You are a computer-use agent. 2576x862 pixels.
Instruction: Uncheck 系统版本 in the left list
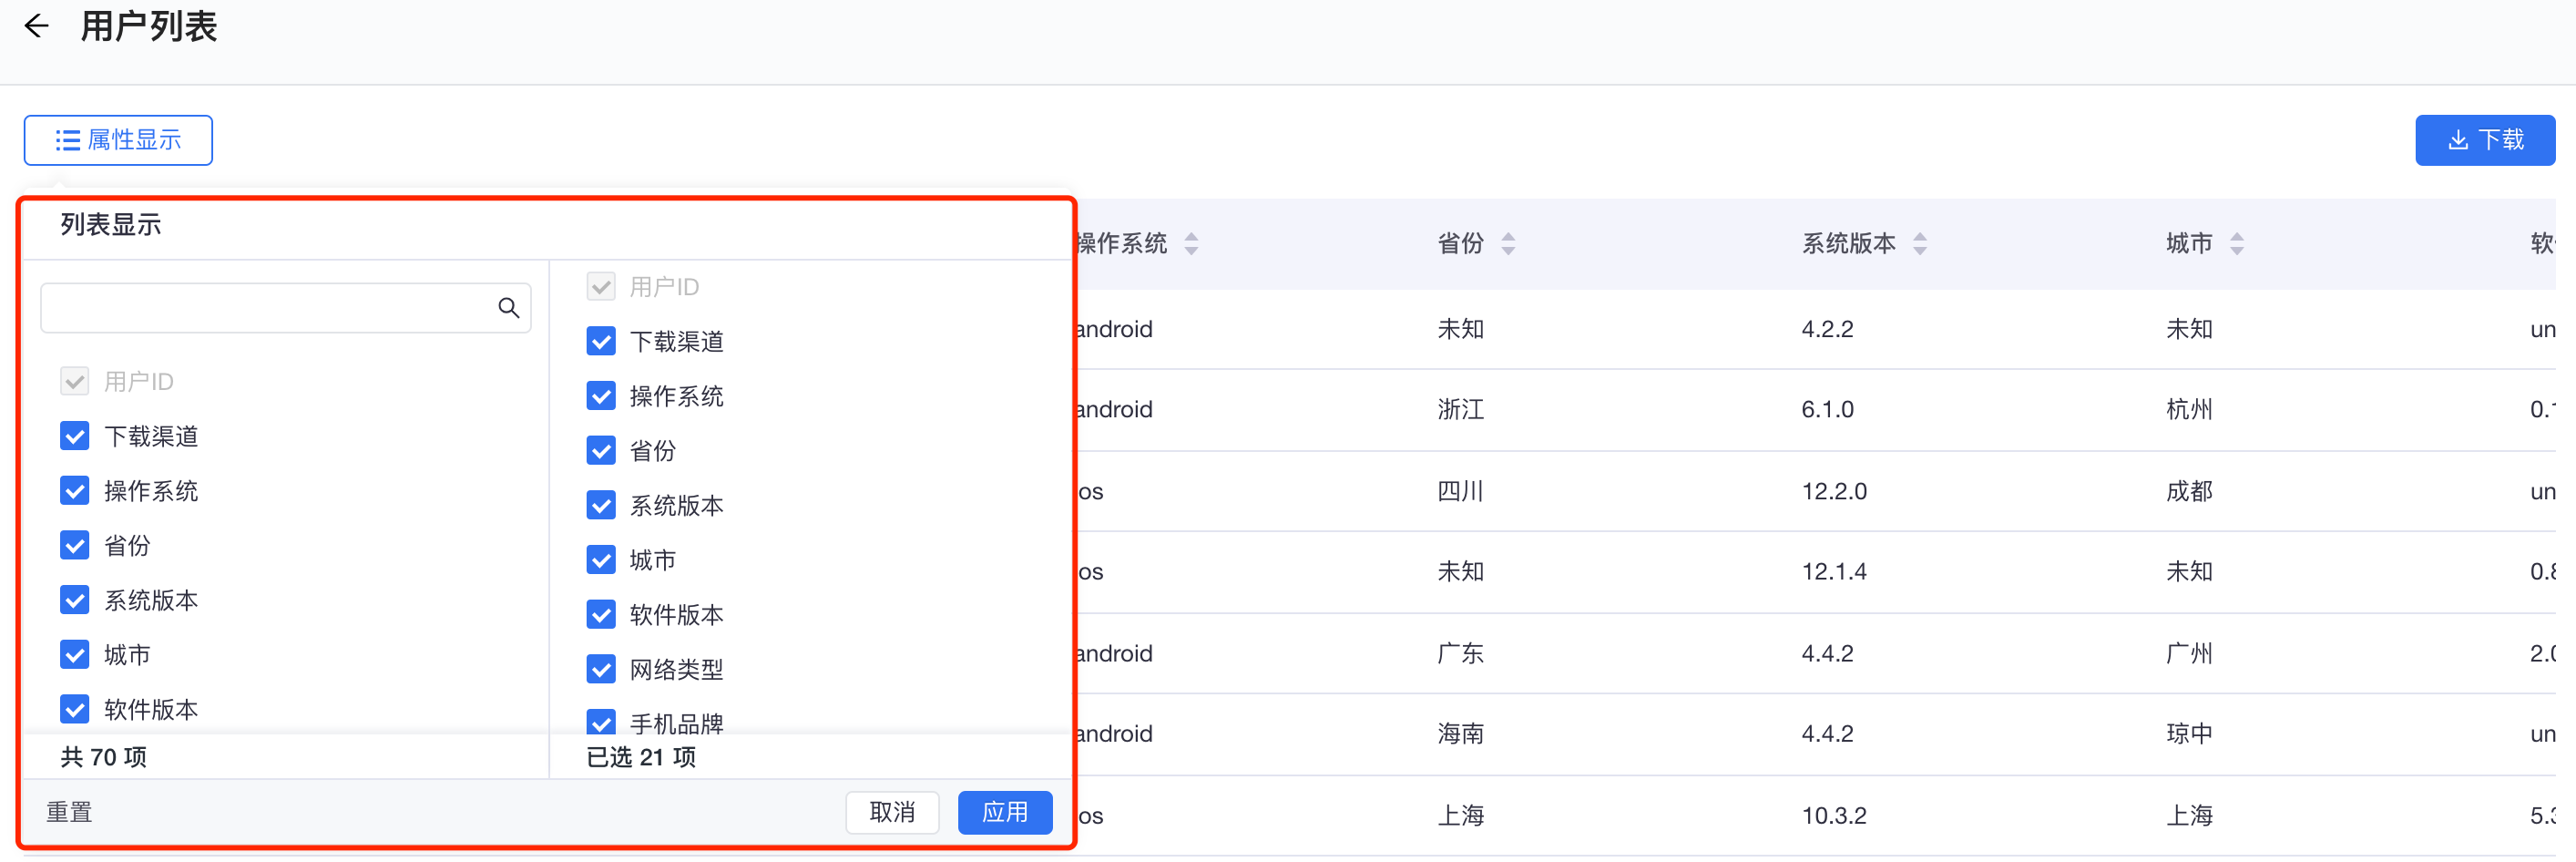tap(75, 600)
